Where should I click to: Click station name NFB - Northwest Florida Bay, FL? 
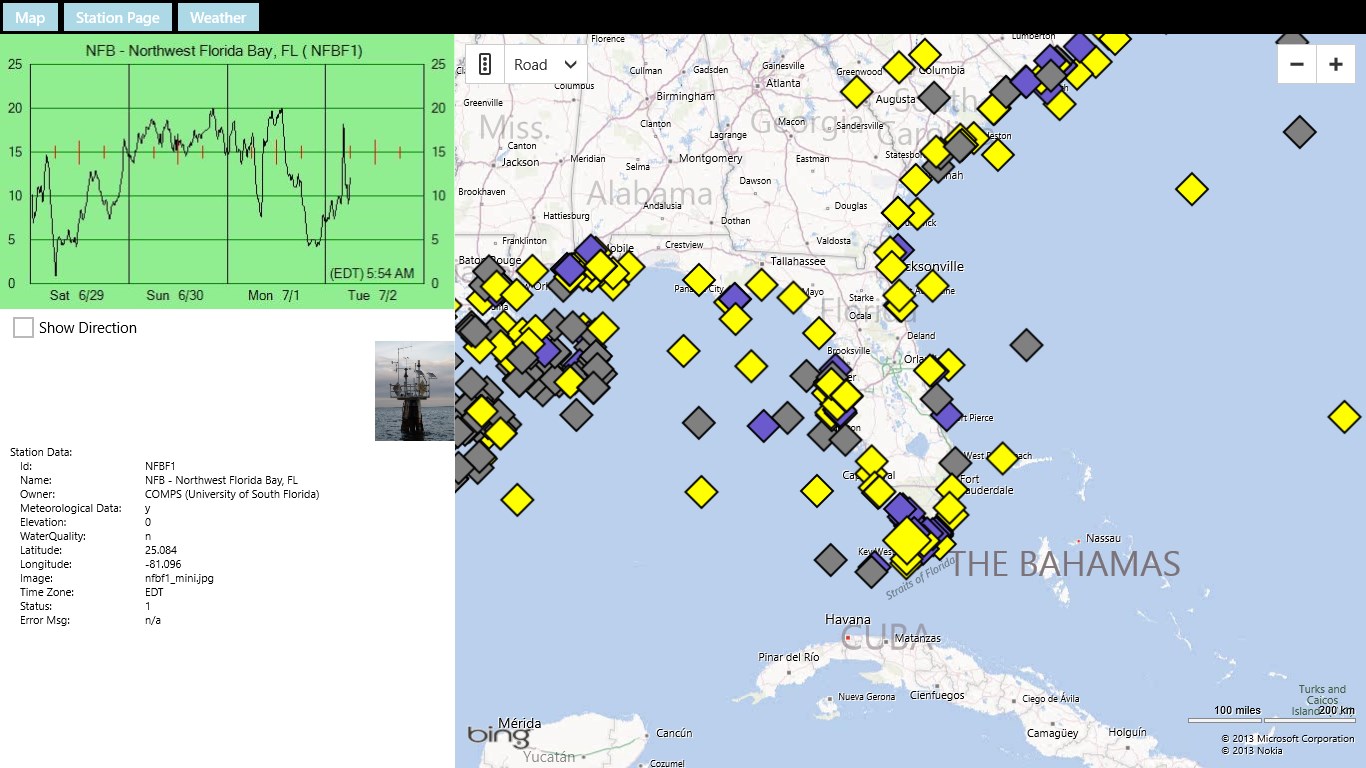[221, 480]
